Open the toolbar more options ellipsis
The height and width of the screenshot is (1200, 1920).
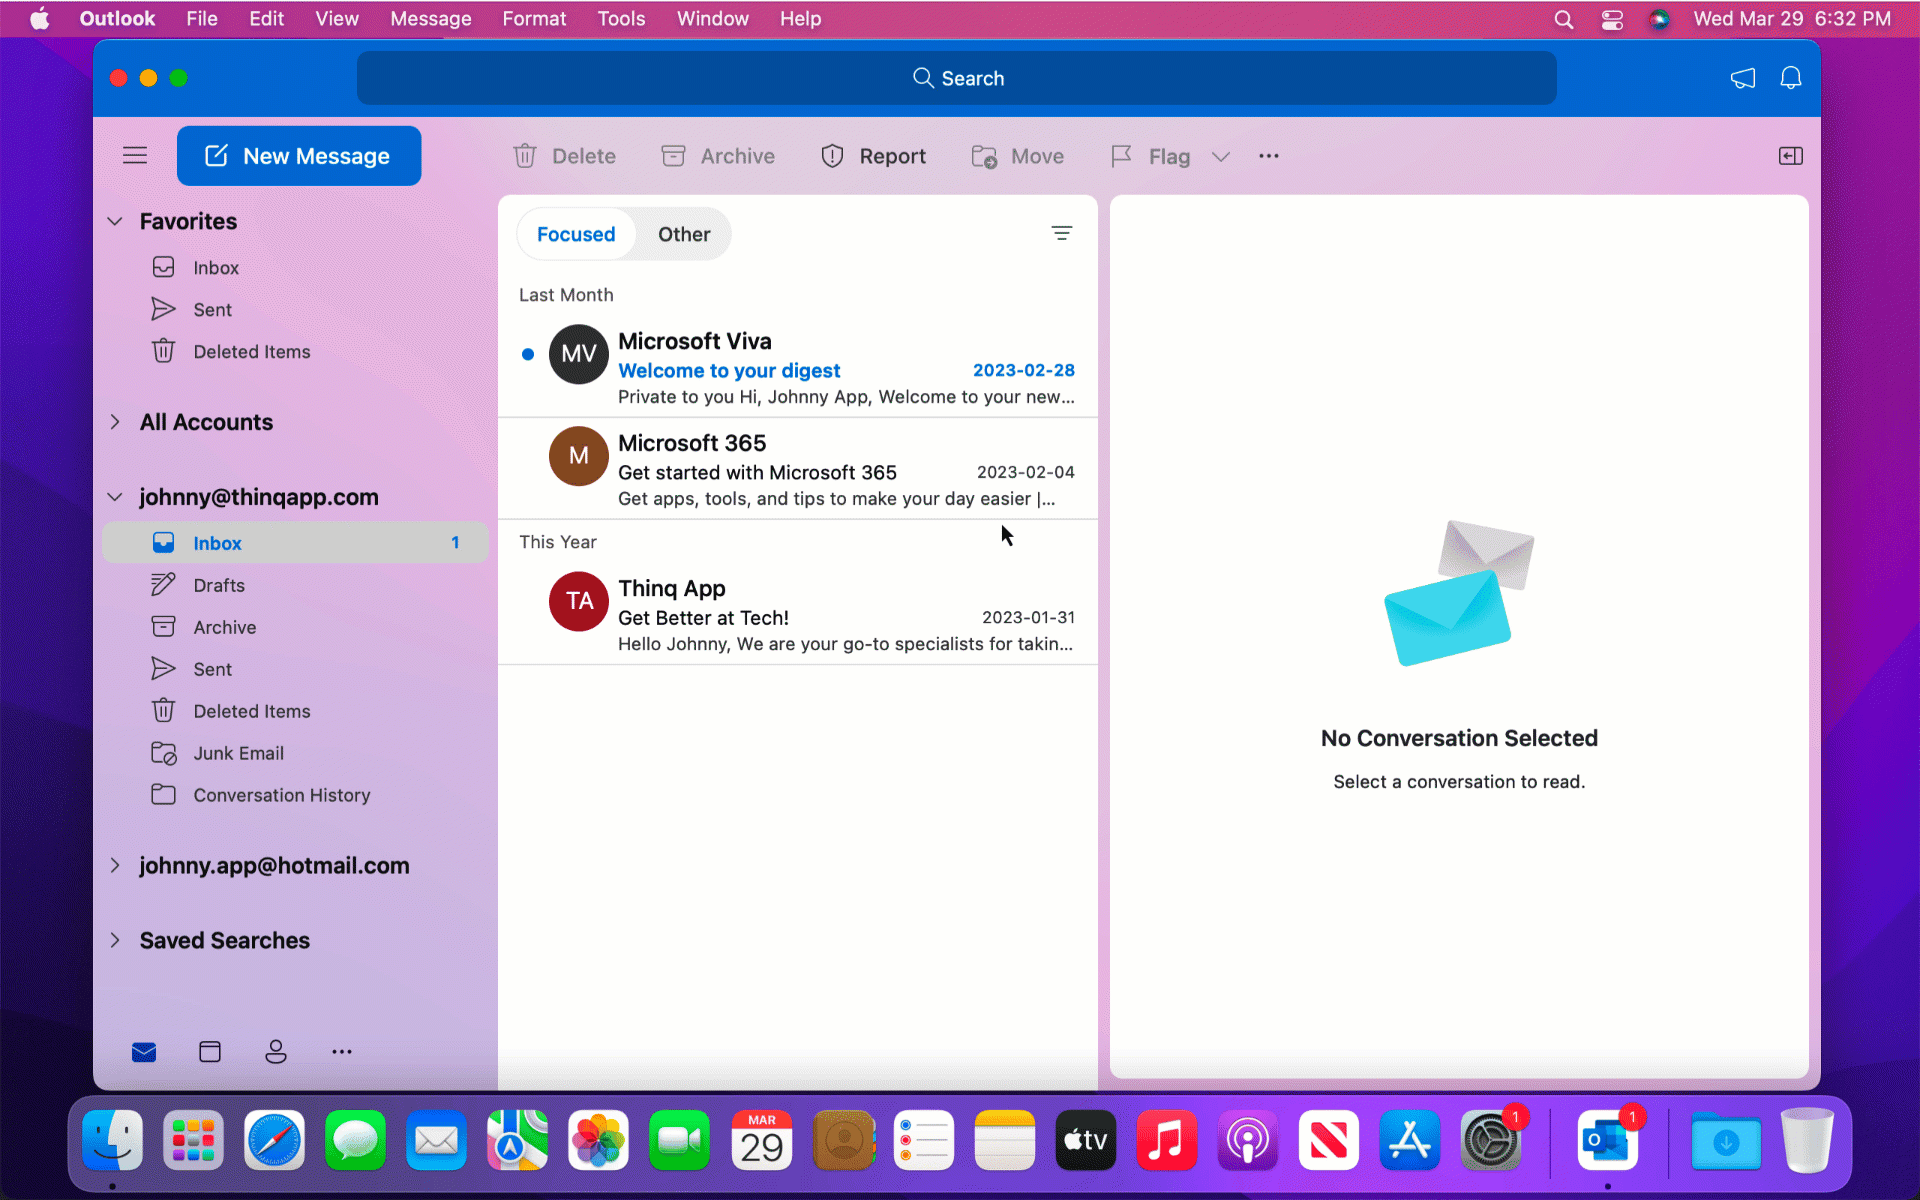click(1269, 156)
